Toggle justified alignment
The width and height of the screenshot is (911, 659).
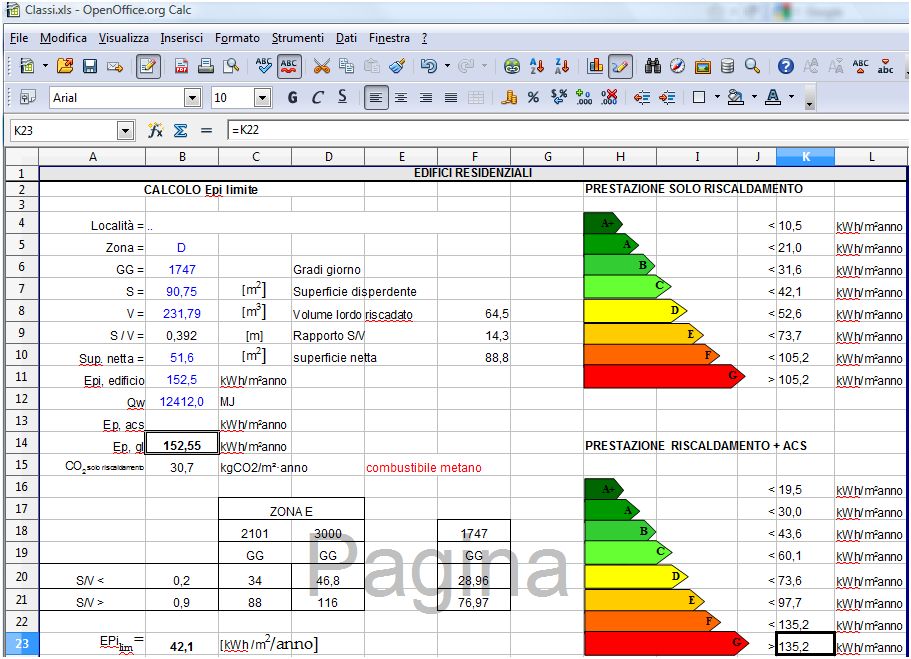point(451,98)
